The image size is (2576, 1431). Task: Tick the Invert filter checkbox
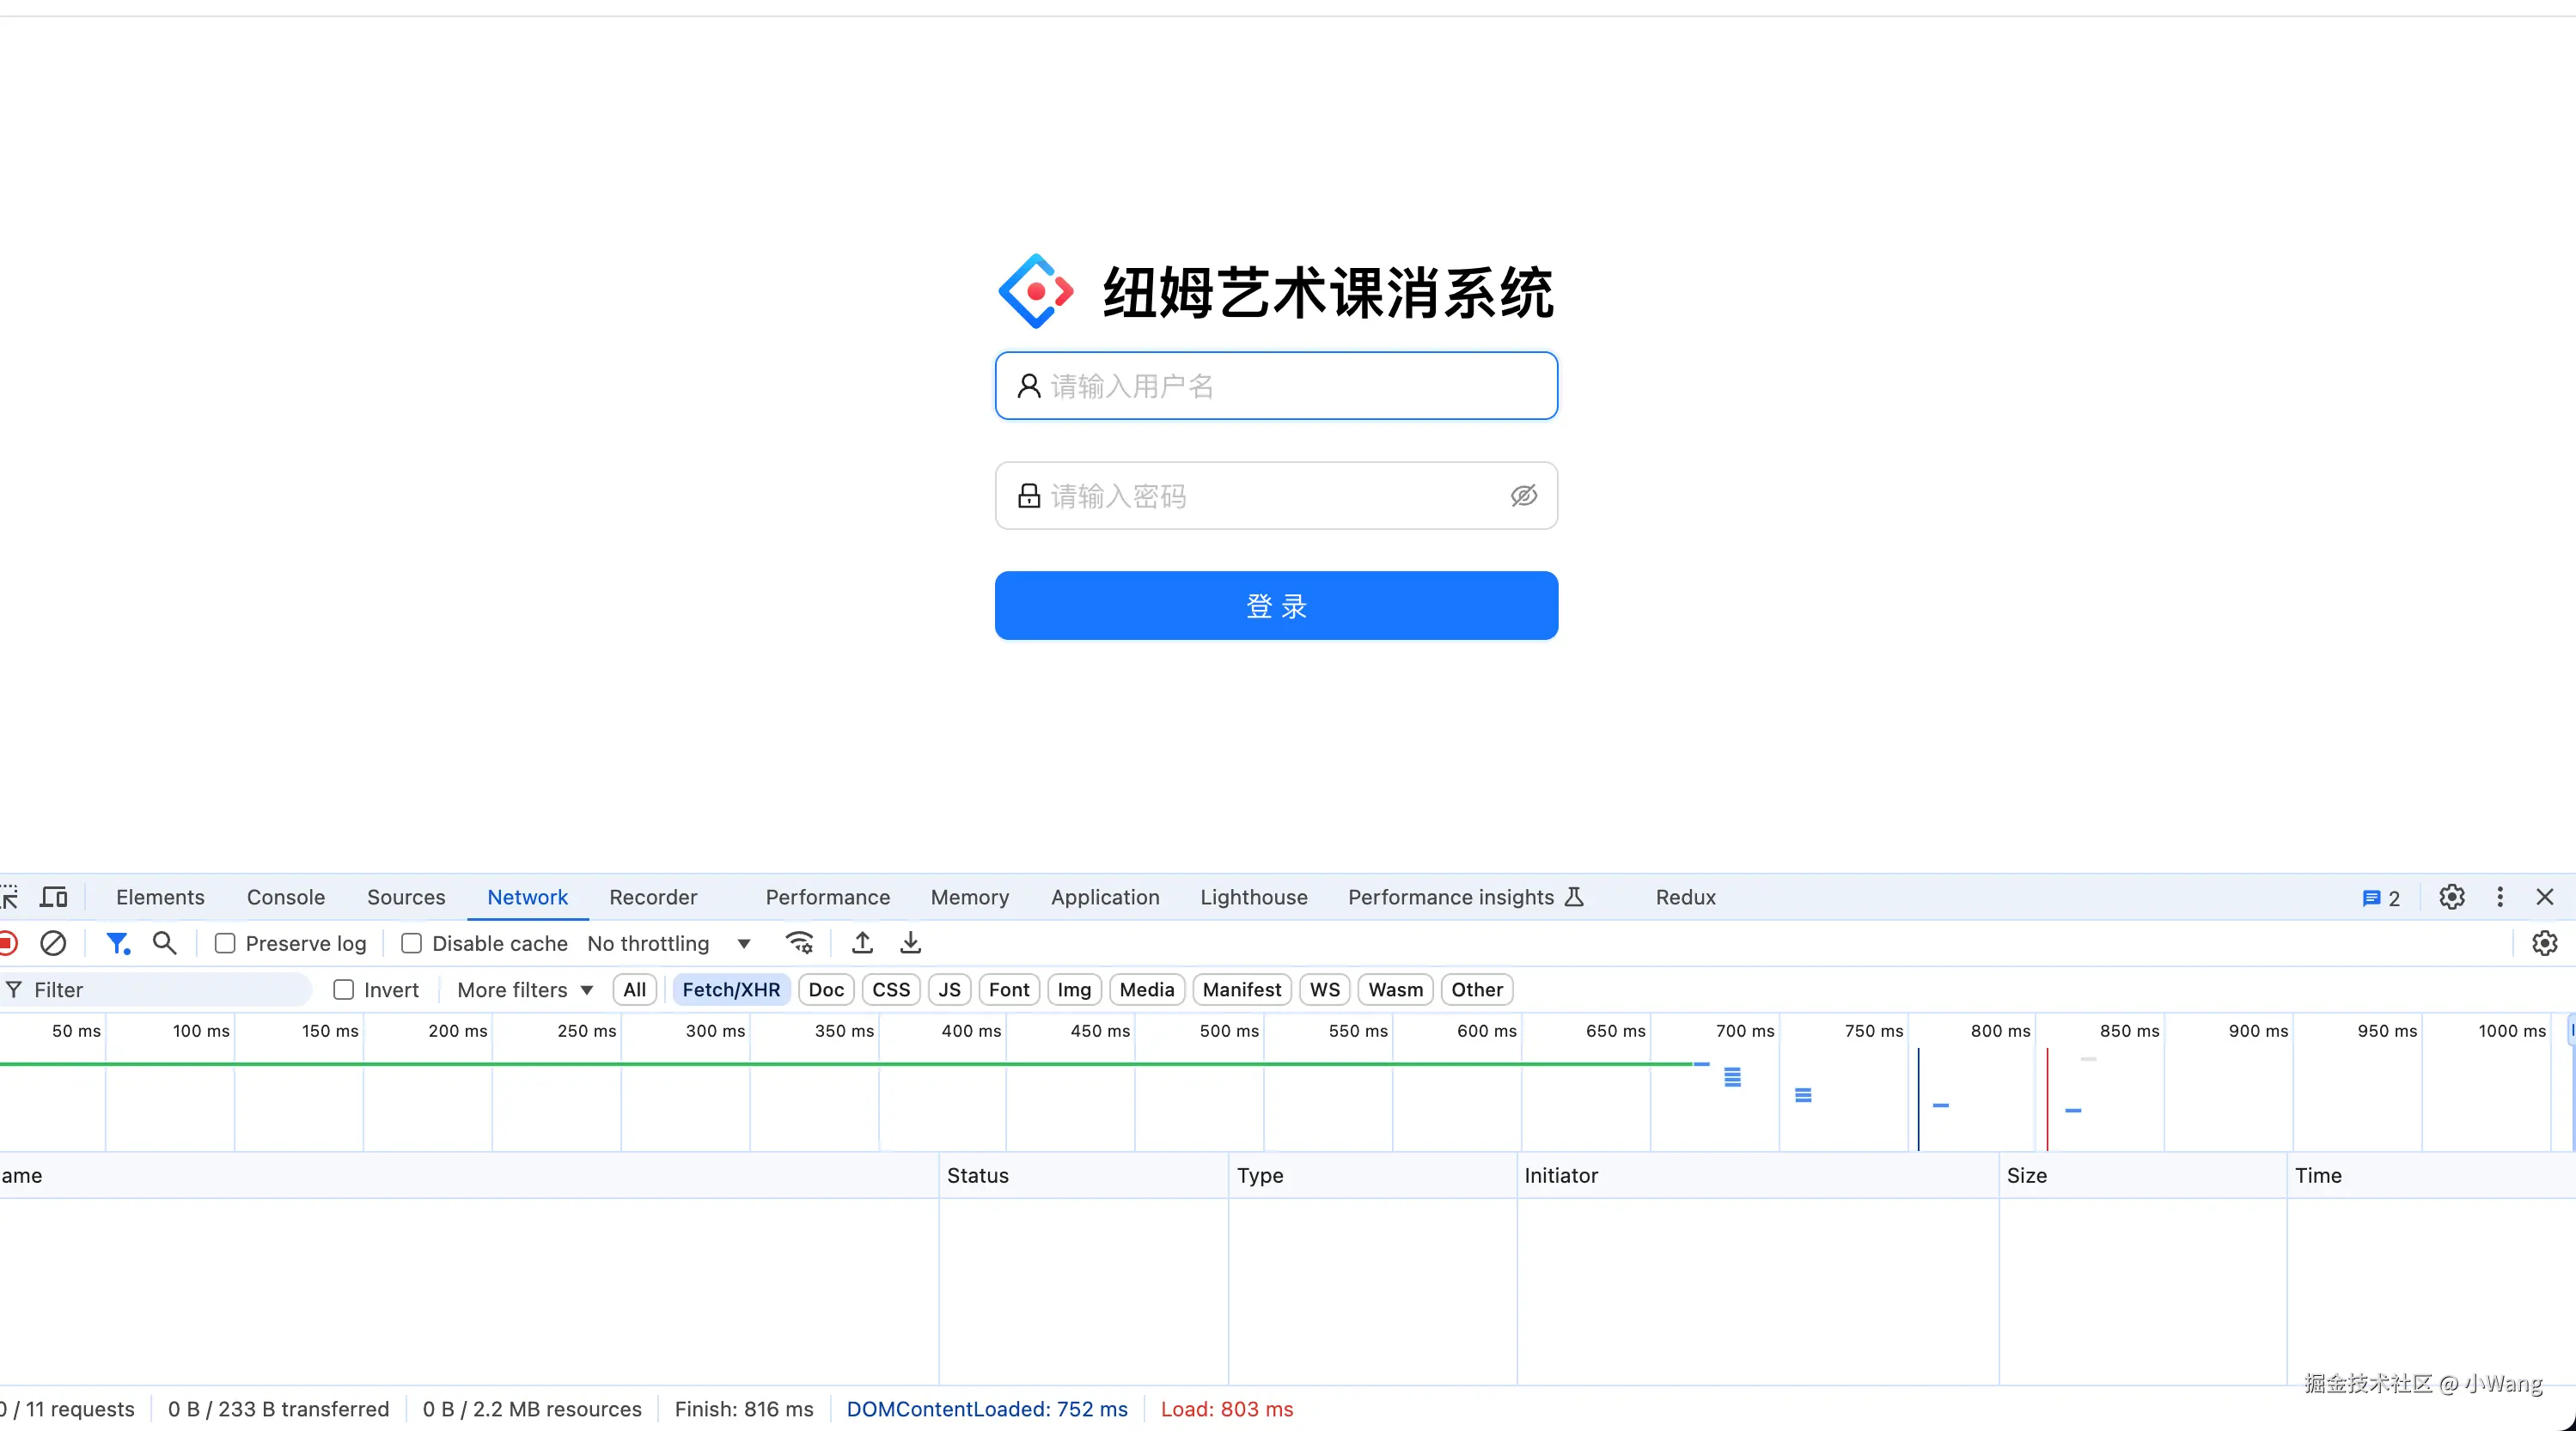coord(343,990)
